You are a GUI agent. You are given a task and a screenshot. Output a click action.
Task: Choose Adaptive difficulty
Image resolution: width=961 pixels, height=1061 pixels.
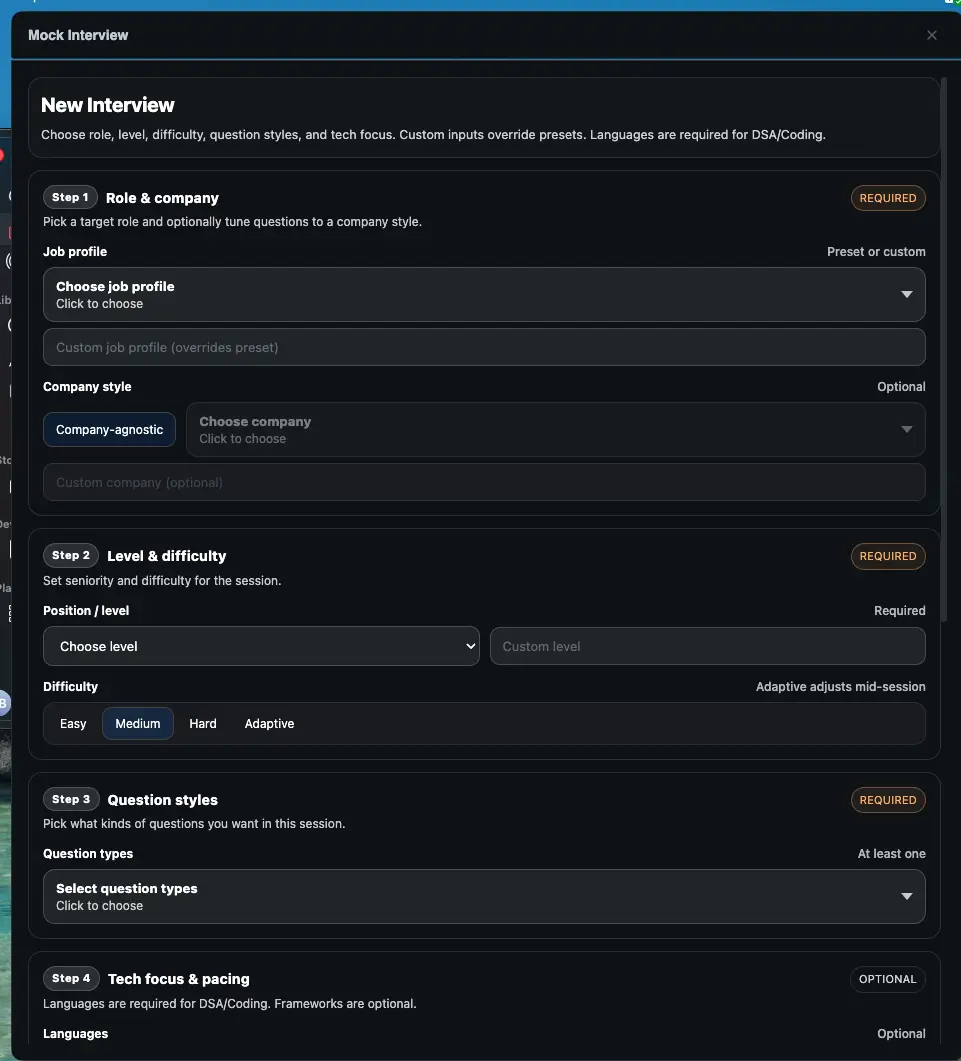[x=269, y=723]
